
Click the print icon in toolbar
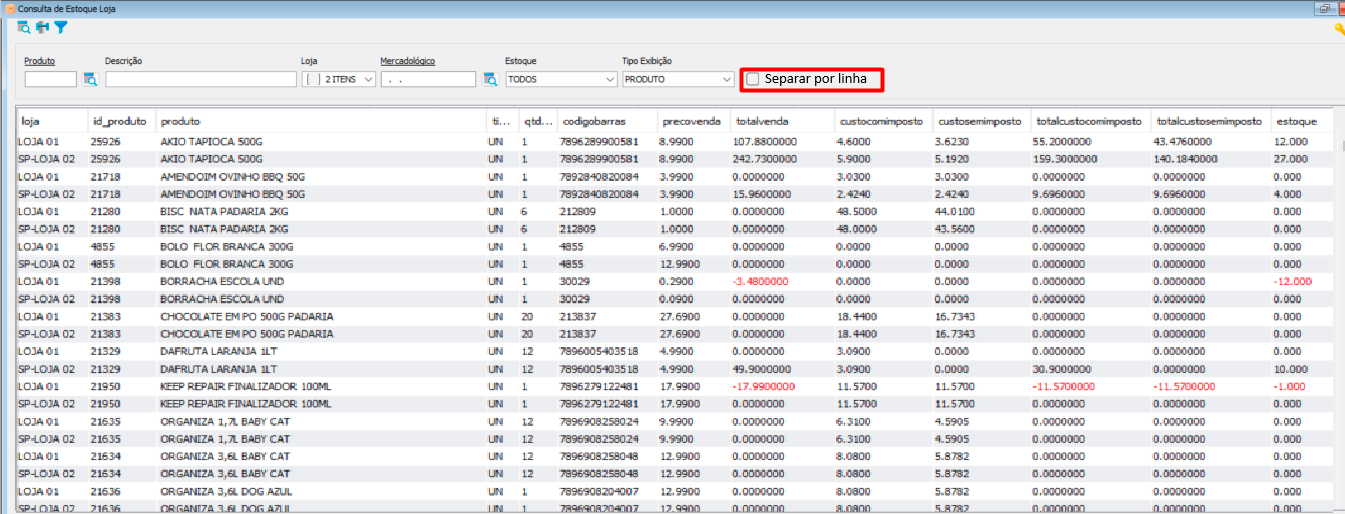(42, 28)
